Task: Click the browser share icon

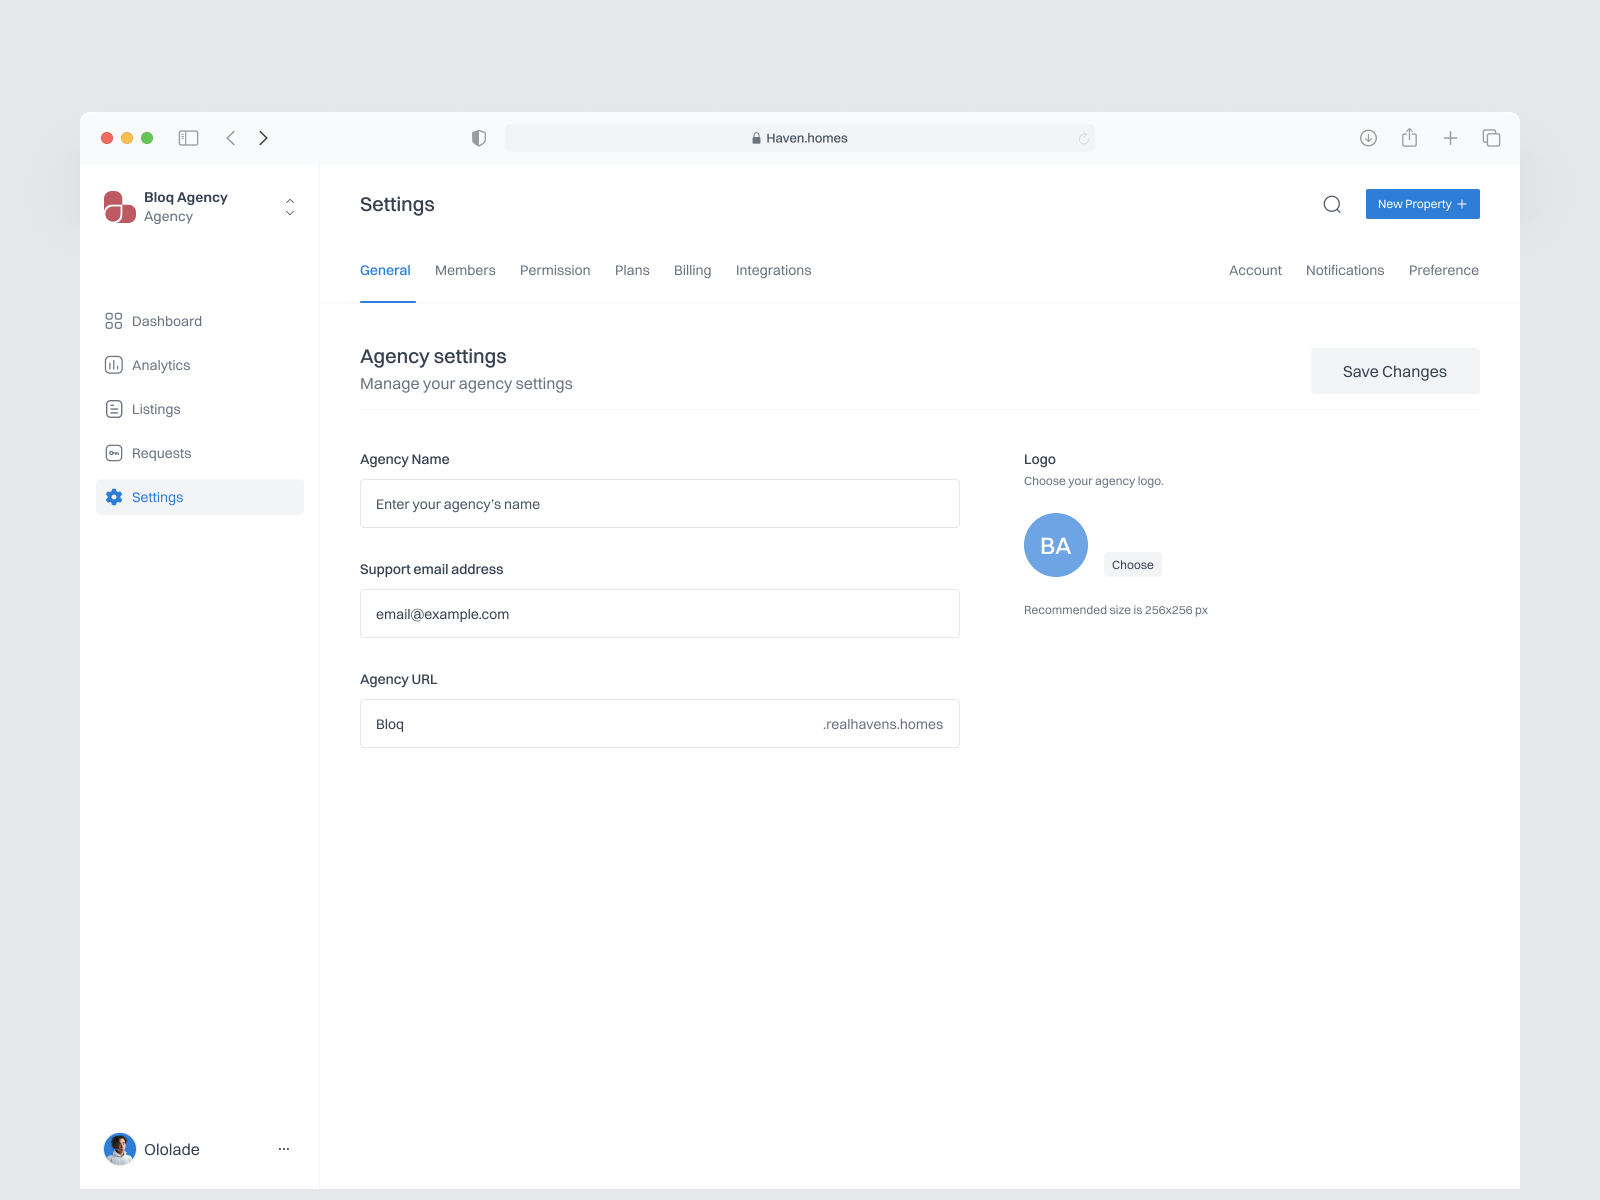Action: 1409,138
